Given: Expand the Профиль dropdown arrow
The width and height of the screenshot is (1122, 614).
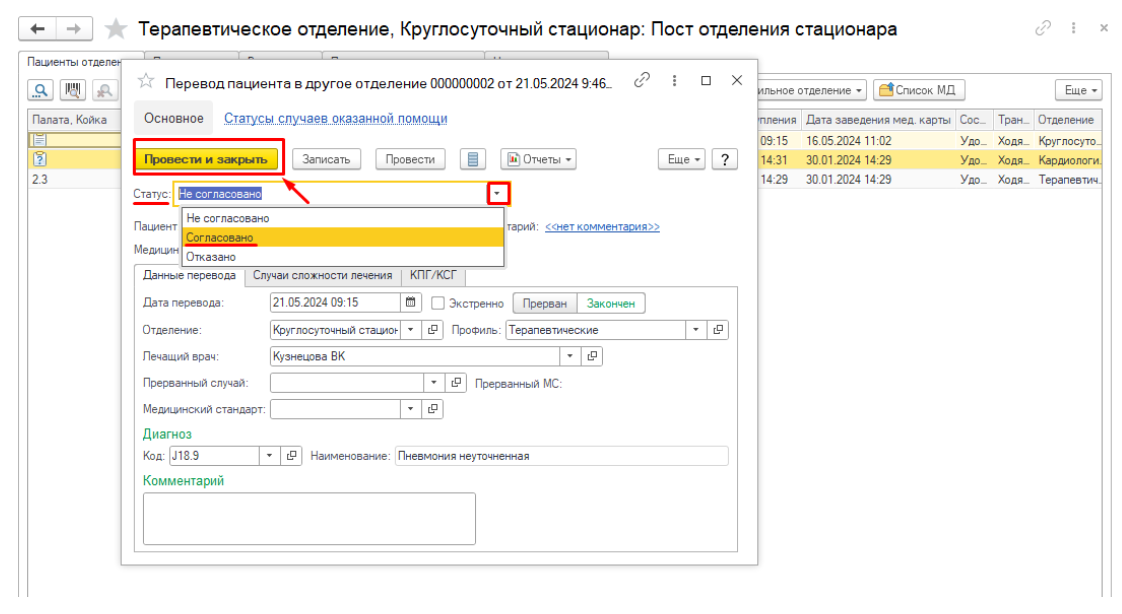Looking at the screenshot, I should pos(695,330).
